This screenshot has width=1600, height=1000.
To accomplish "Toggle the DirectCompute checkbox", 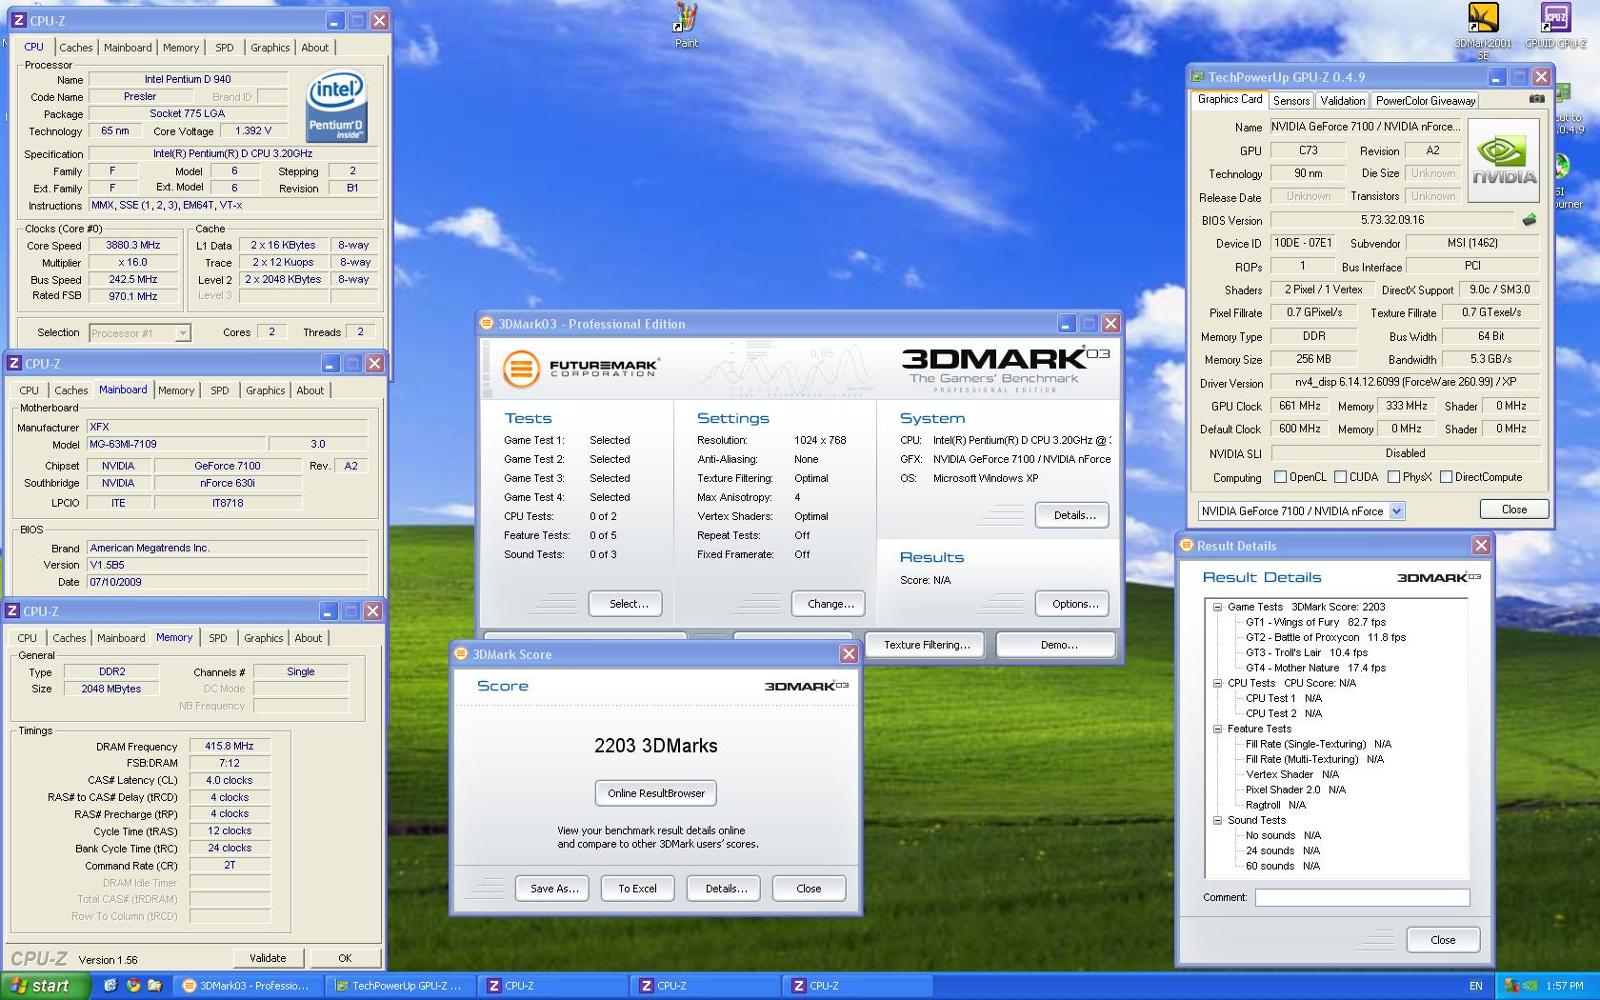I will point(1446,477).
